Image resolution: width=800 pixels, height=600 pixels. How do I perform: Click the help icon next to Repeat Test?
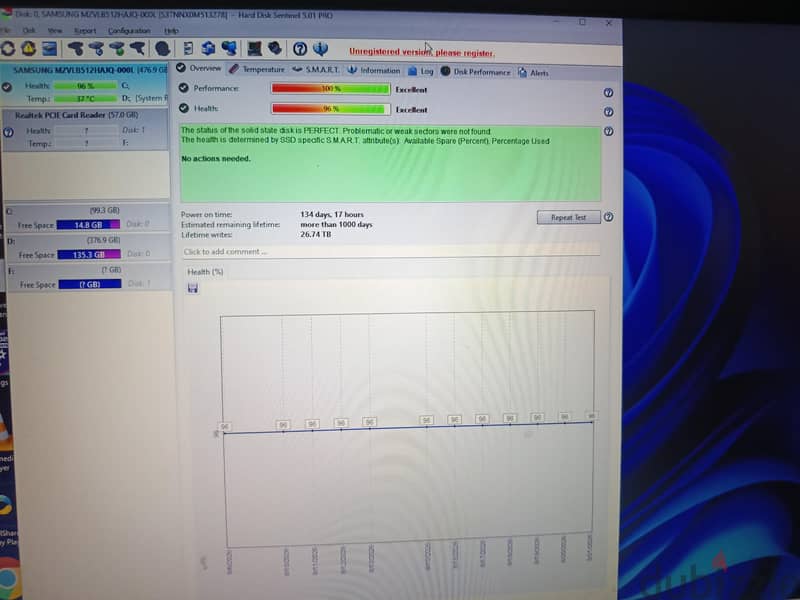(x=608, y=217)
